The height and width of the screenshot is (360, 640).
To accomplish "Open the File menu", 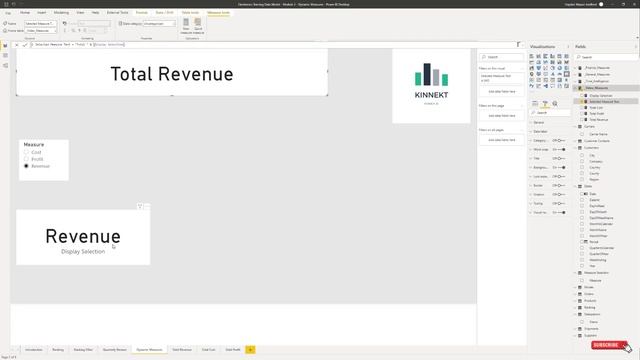I will tap(8, 13).
